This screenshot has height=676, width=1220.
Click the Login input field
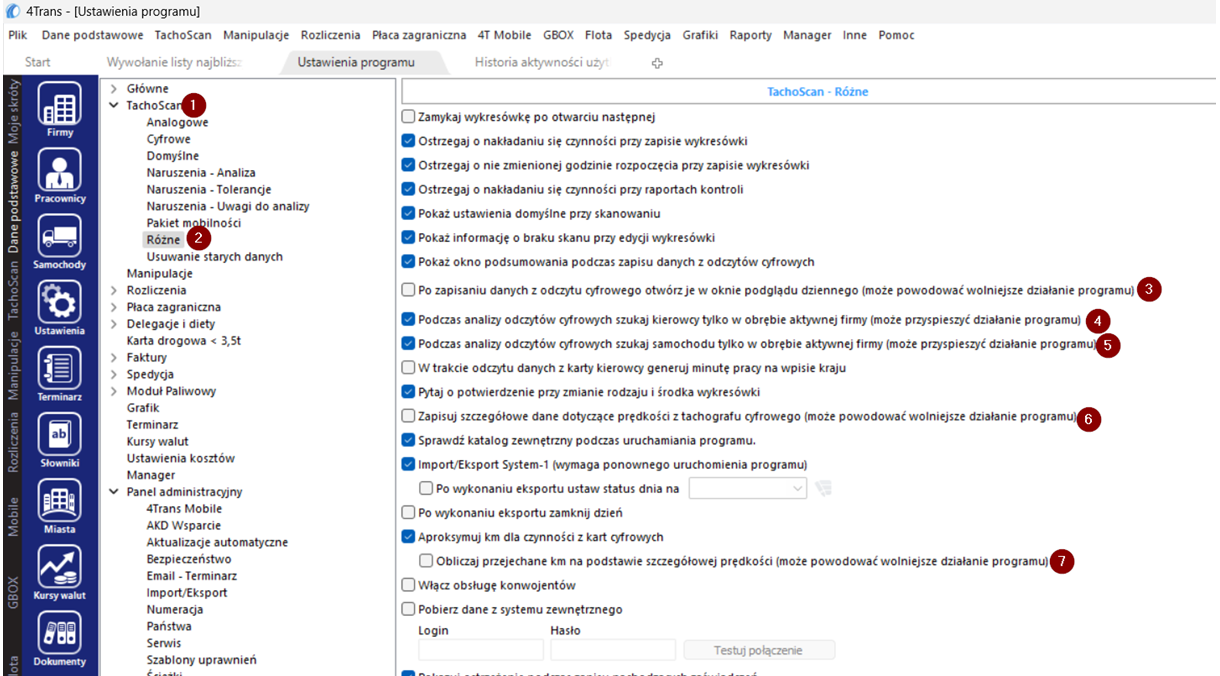(472, 650)
